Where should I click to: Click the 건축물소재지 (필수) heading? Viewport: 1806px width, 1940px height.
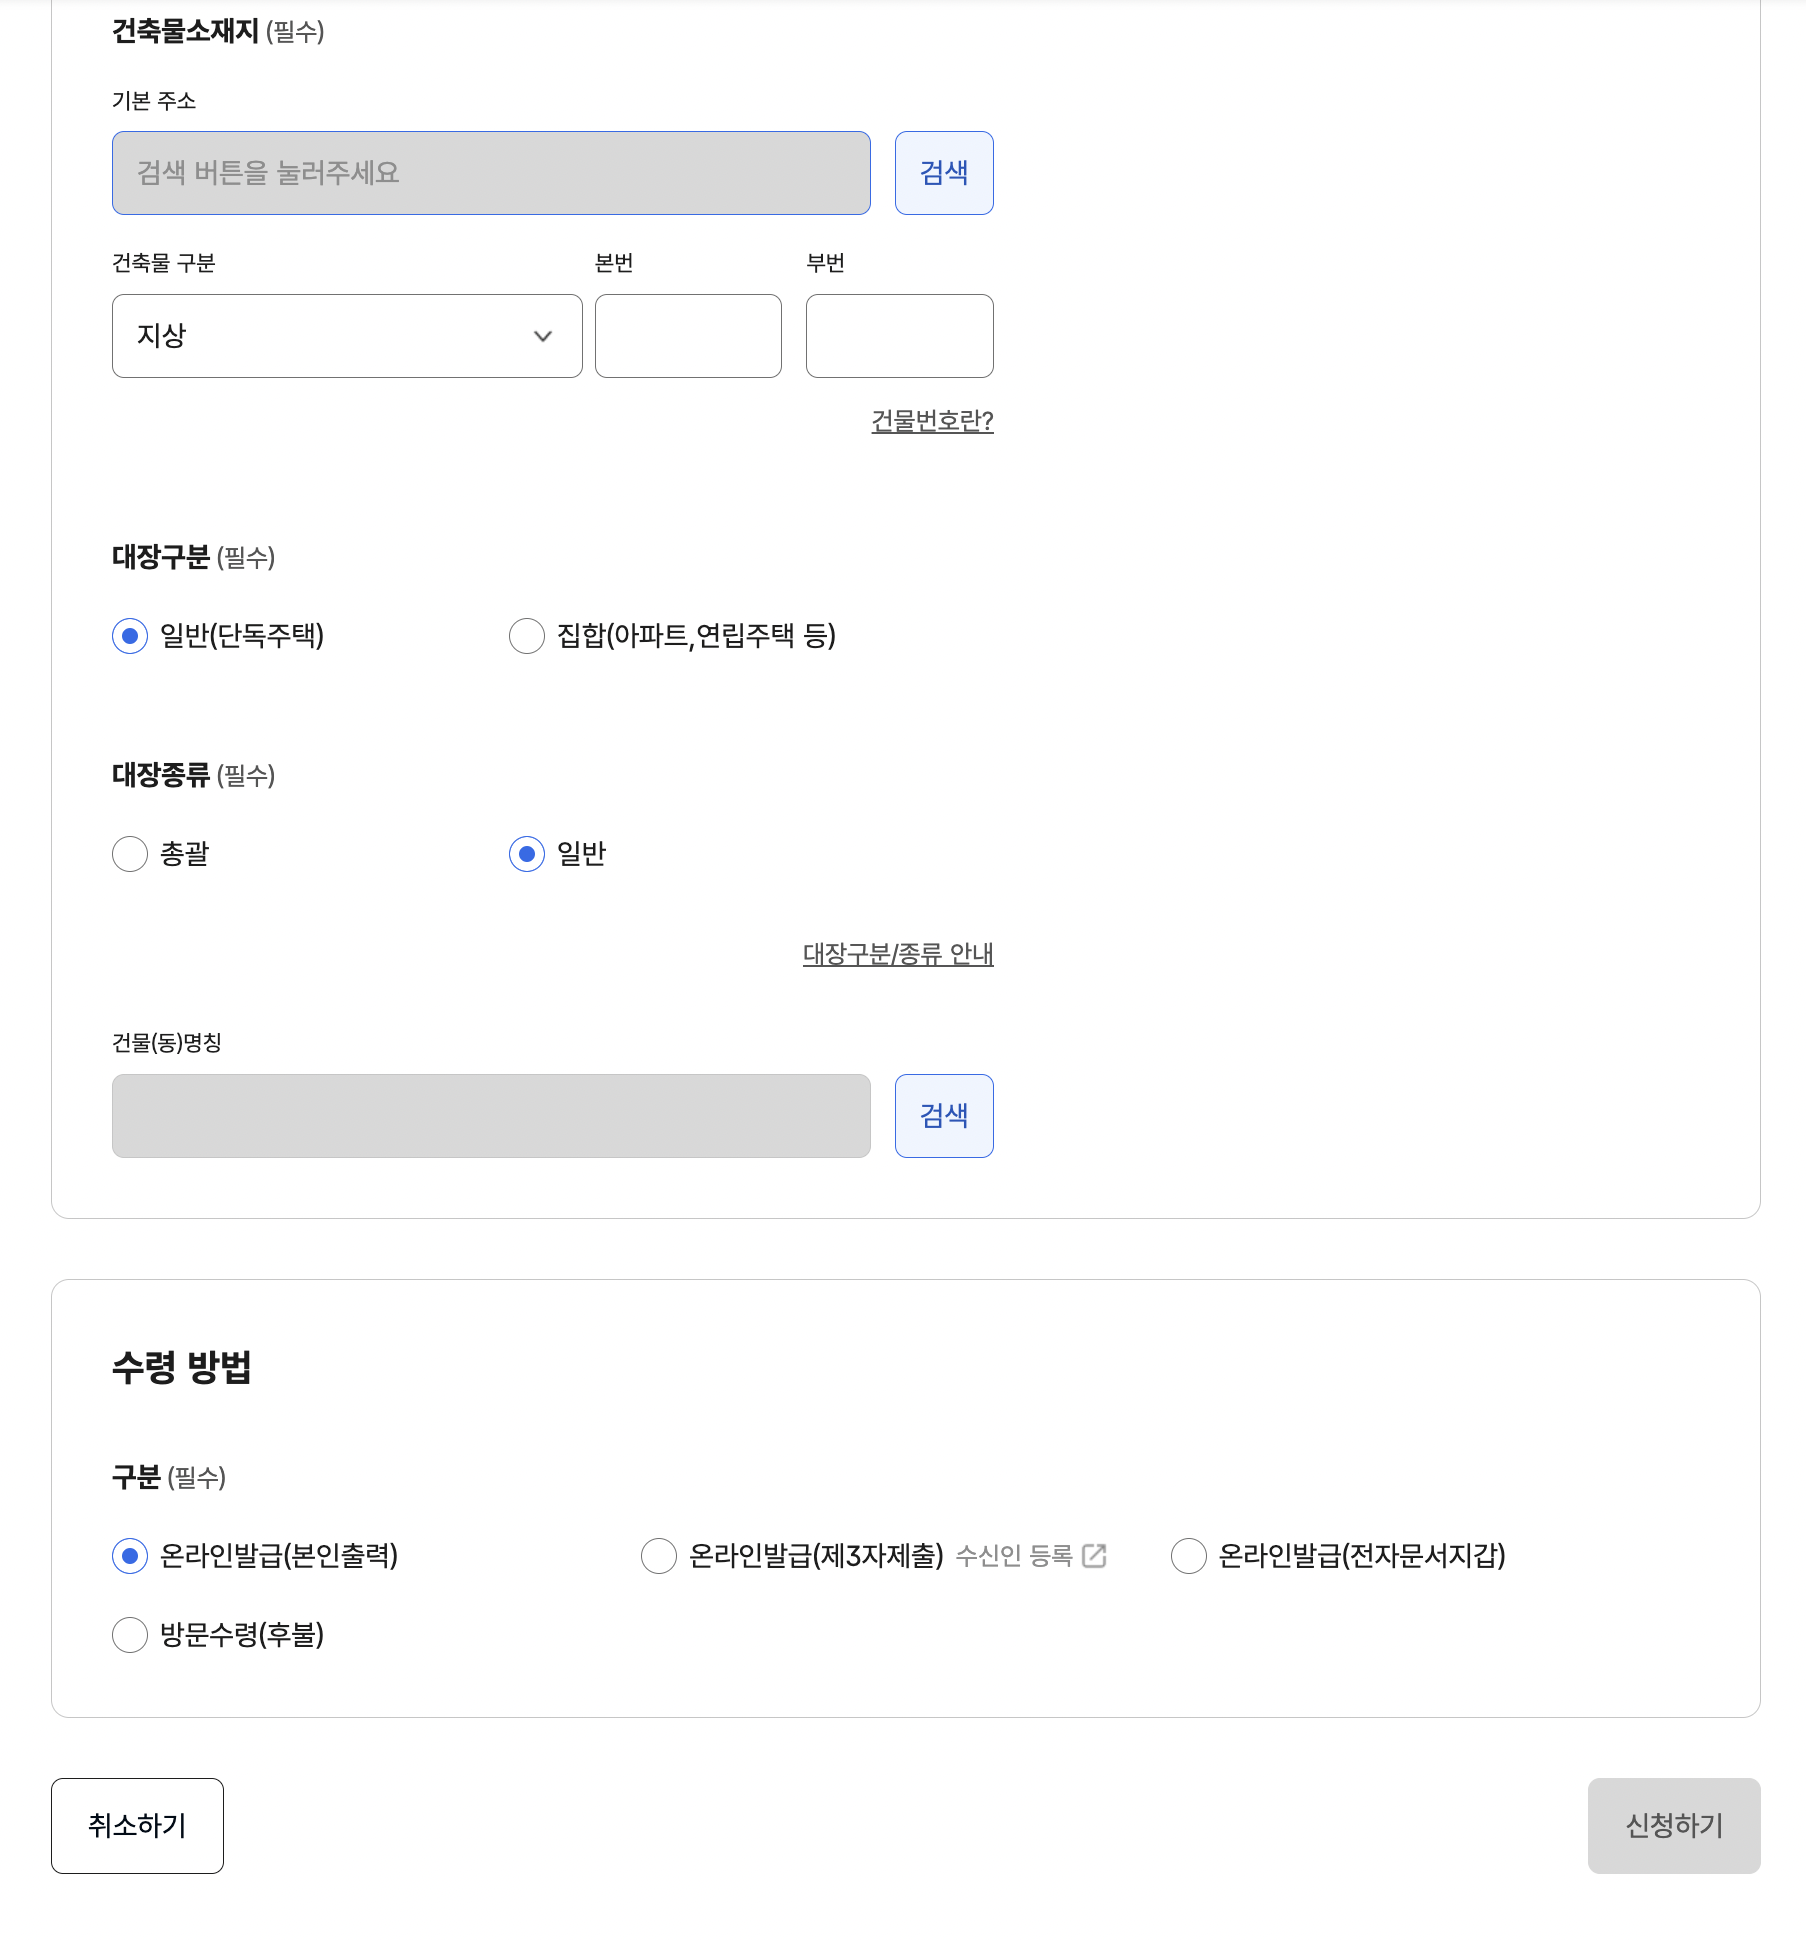coord(218,32)
